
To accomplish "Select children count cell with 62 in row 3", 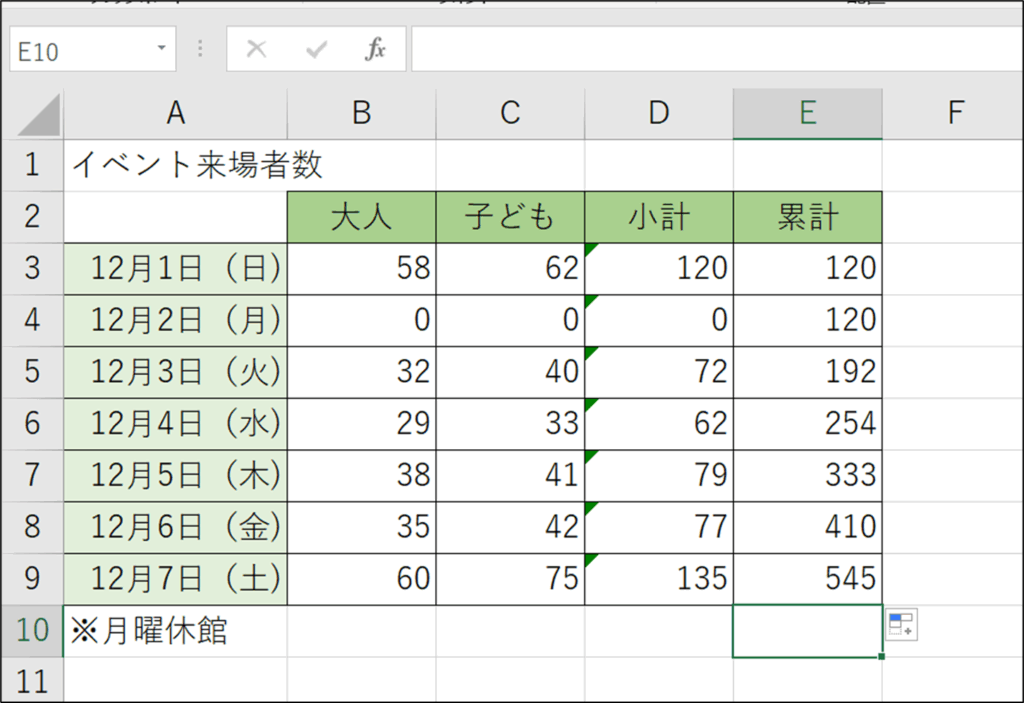I will click(x=510, y=269).
